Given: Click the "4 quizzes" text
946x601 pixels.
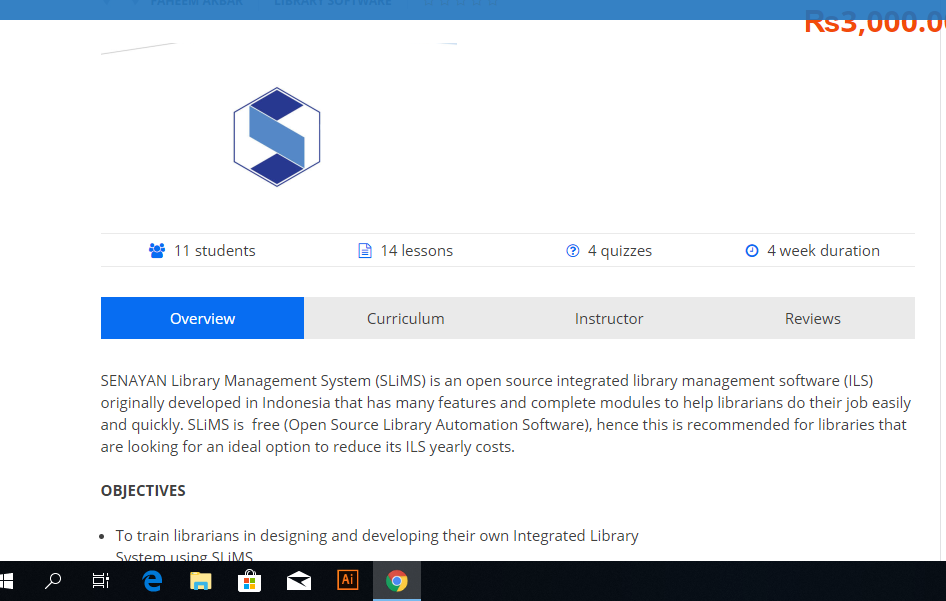Looking at the screenshot, I should tap(620, 251).
